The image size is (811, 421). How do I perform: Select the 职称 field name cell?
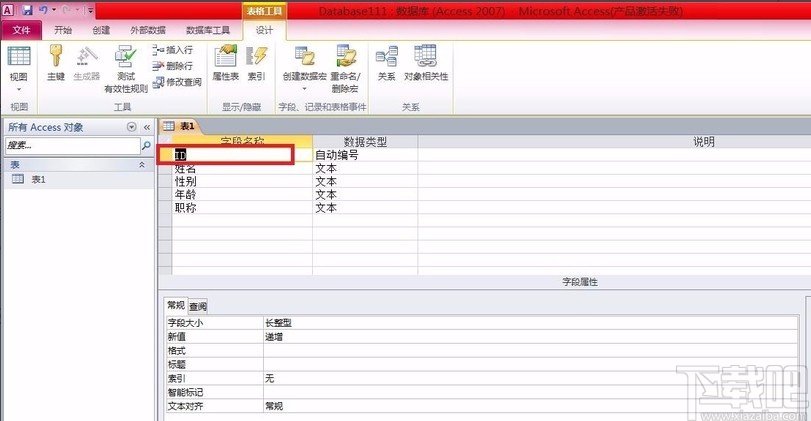[243, 207]
